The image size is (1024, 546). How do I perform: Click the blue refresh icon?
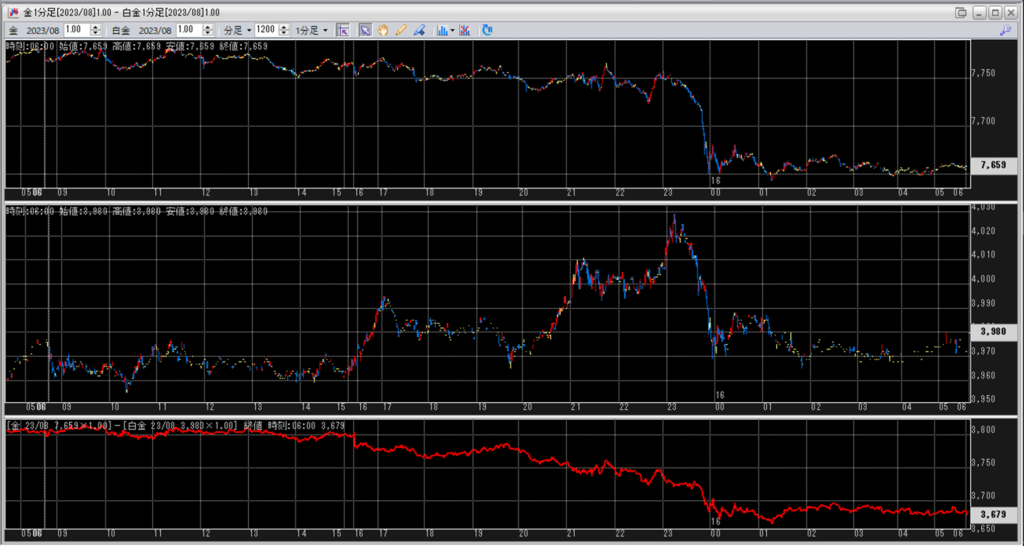[x=487, y=30]
